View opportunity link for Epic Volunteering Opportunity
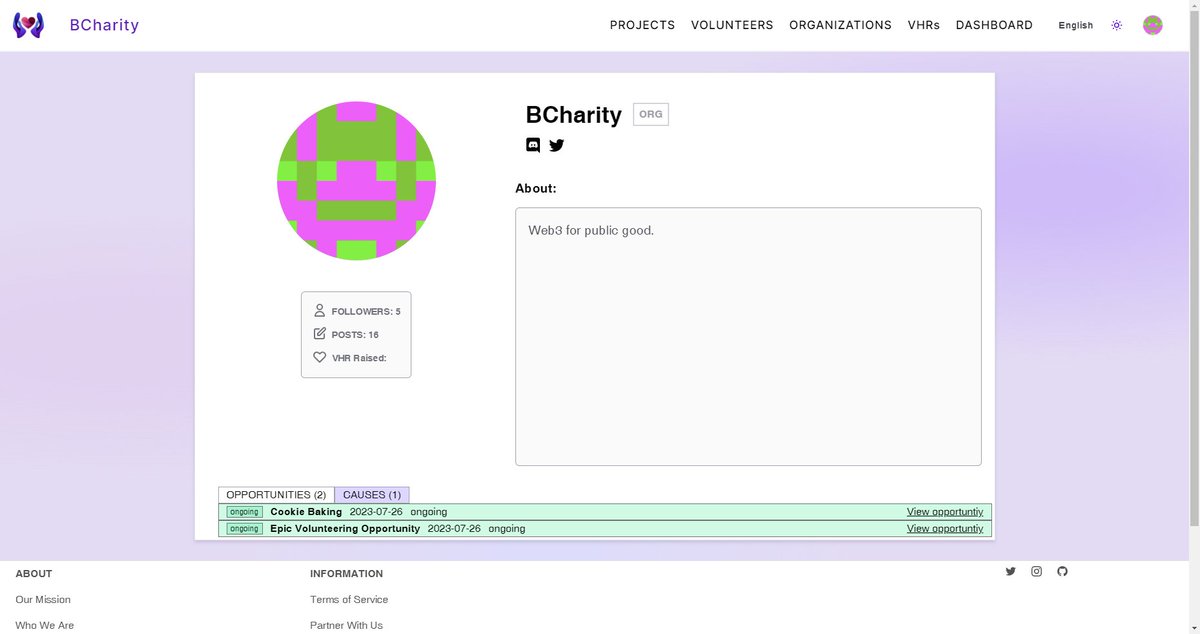 click(945, 529)
